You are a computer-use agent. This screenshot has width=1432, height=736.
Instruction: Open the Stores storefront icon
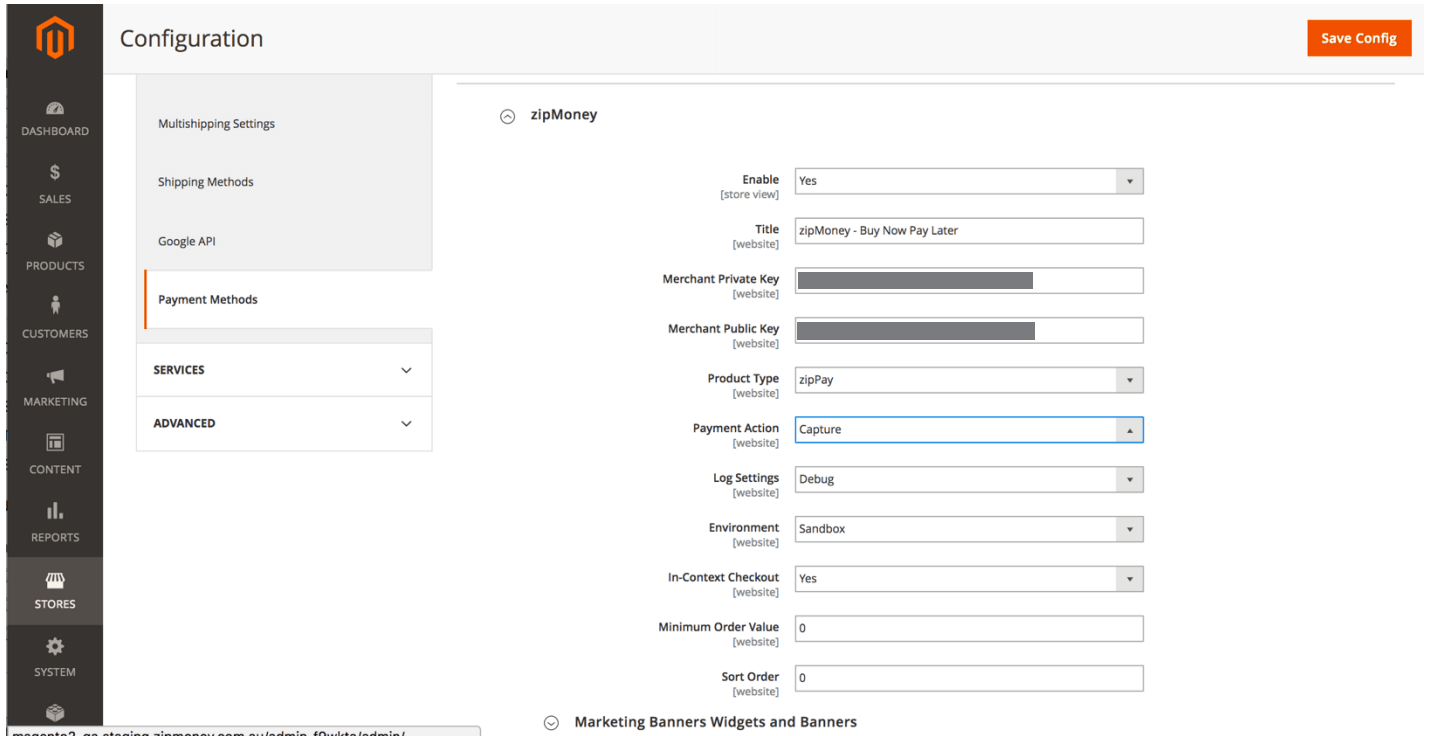point(55,580)
